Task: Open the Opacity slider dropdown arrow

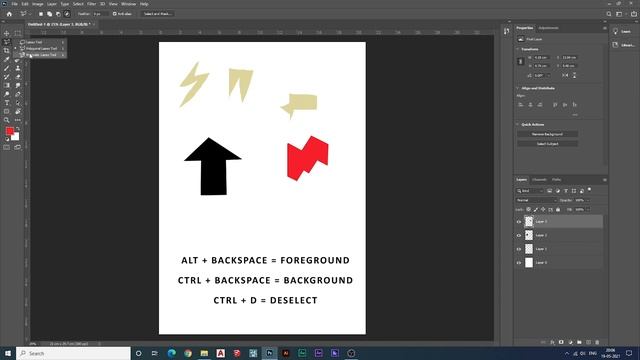Action: pos(588,200)
